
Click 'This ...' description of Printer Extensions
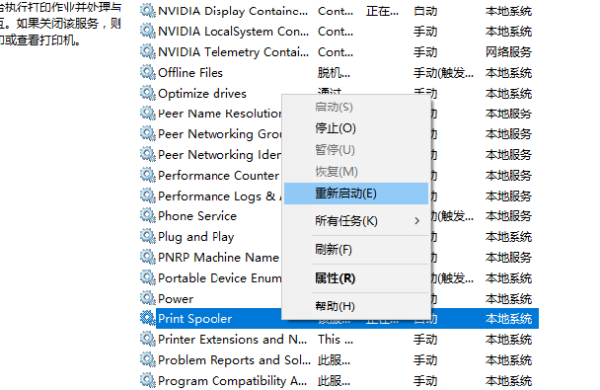[x=335, y=339]
